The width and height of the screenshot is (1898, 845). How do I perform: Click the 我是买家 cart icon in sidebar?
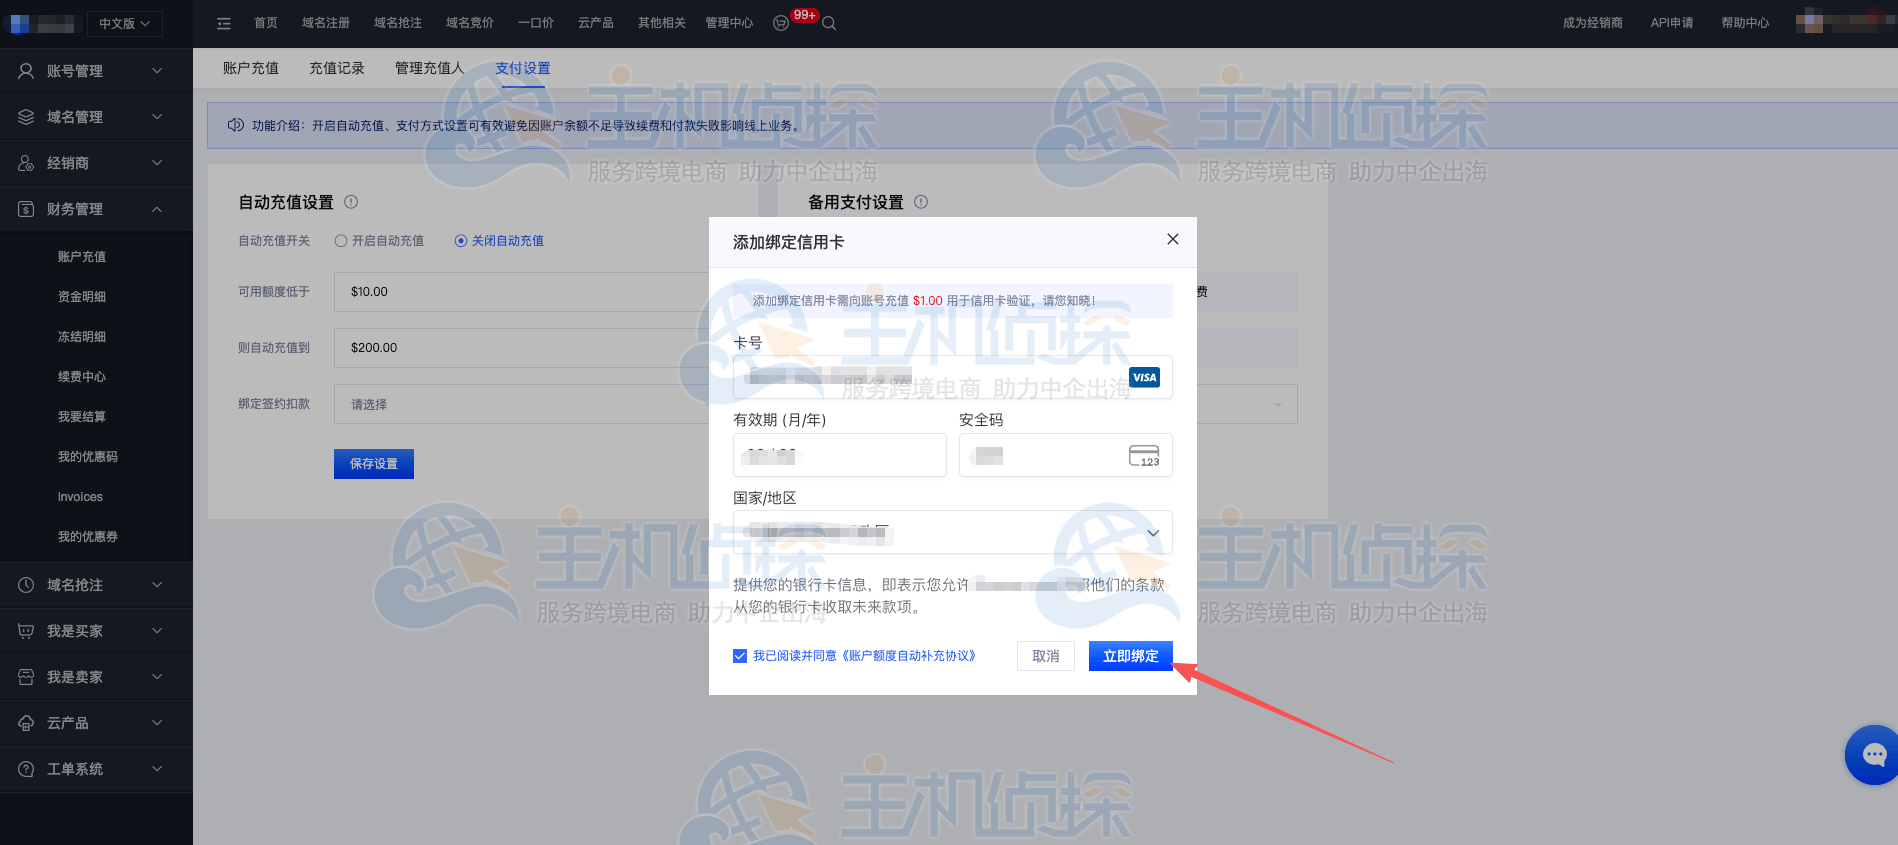[26, 631]
